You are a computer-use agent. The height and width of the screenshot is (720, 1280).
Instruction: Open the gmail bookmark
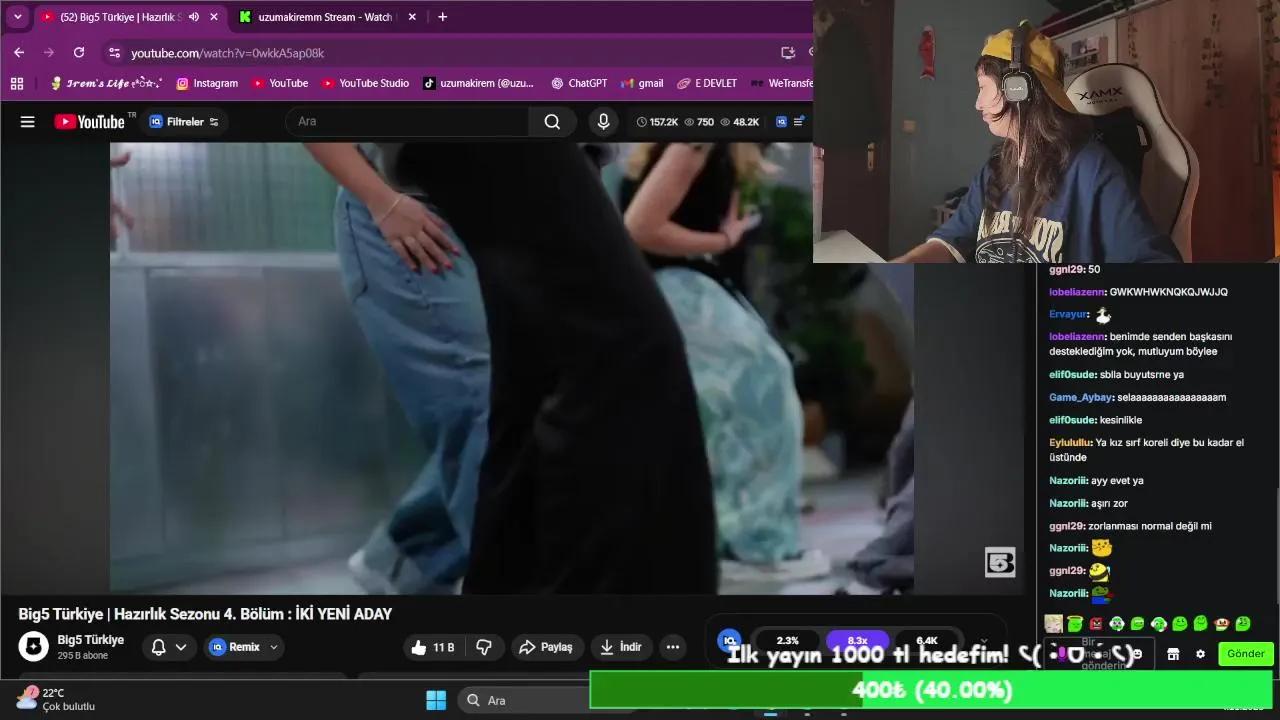click(642, 84)
